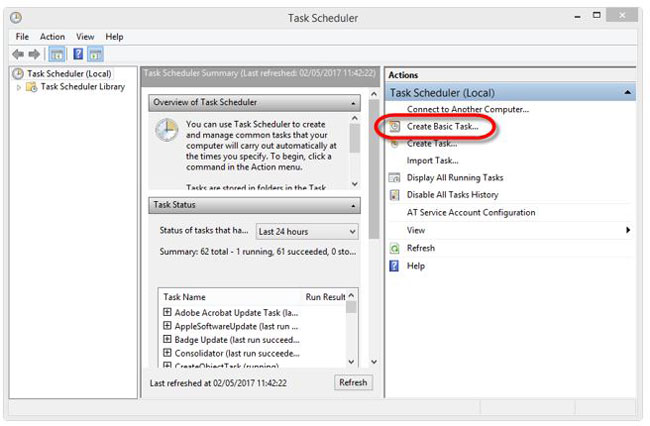
Task: Open the Last 24 hours dropdown
Action: (307, 231)
